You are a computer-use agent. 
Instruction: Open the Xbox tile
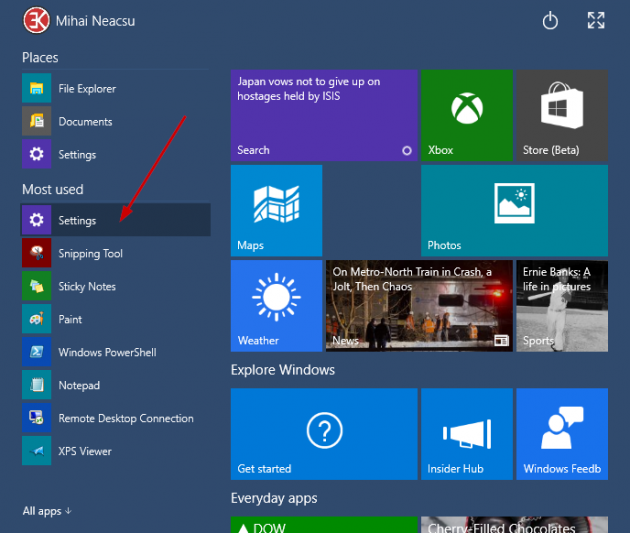[x=467, y=115]
